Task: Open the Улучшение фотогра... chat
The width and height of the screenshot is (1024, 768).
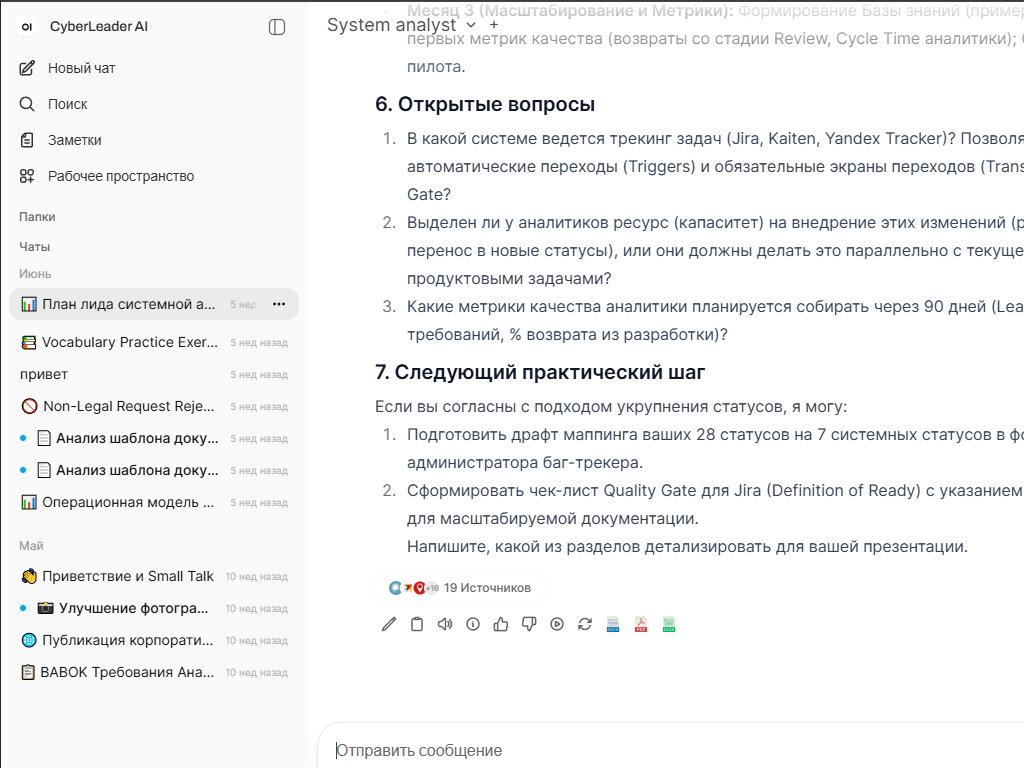Action: pos(154,608)
